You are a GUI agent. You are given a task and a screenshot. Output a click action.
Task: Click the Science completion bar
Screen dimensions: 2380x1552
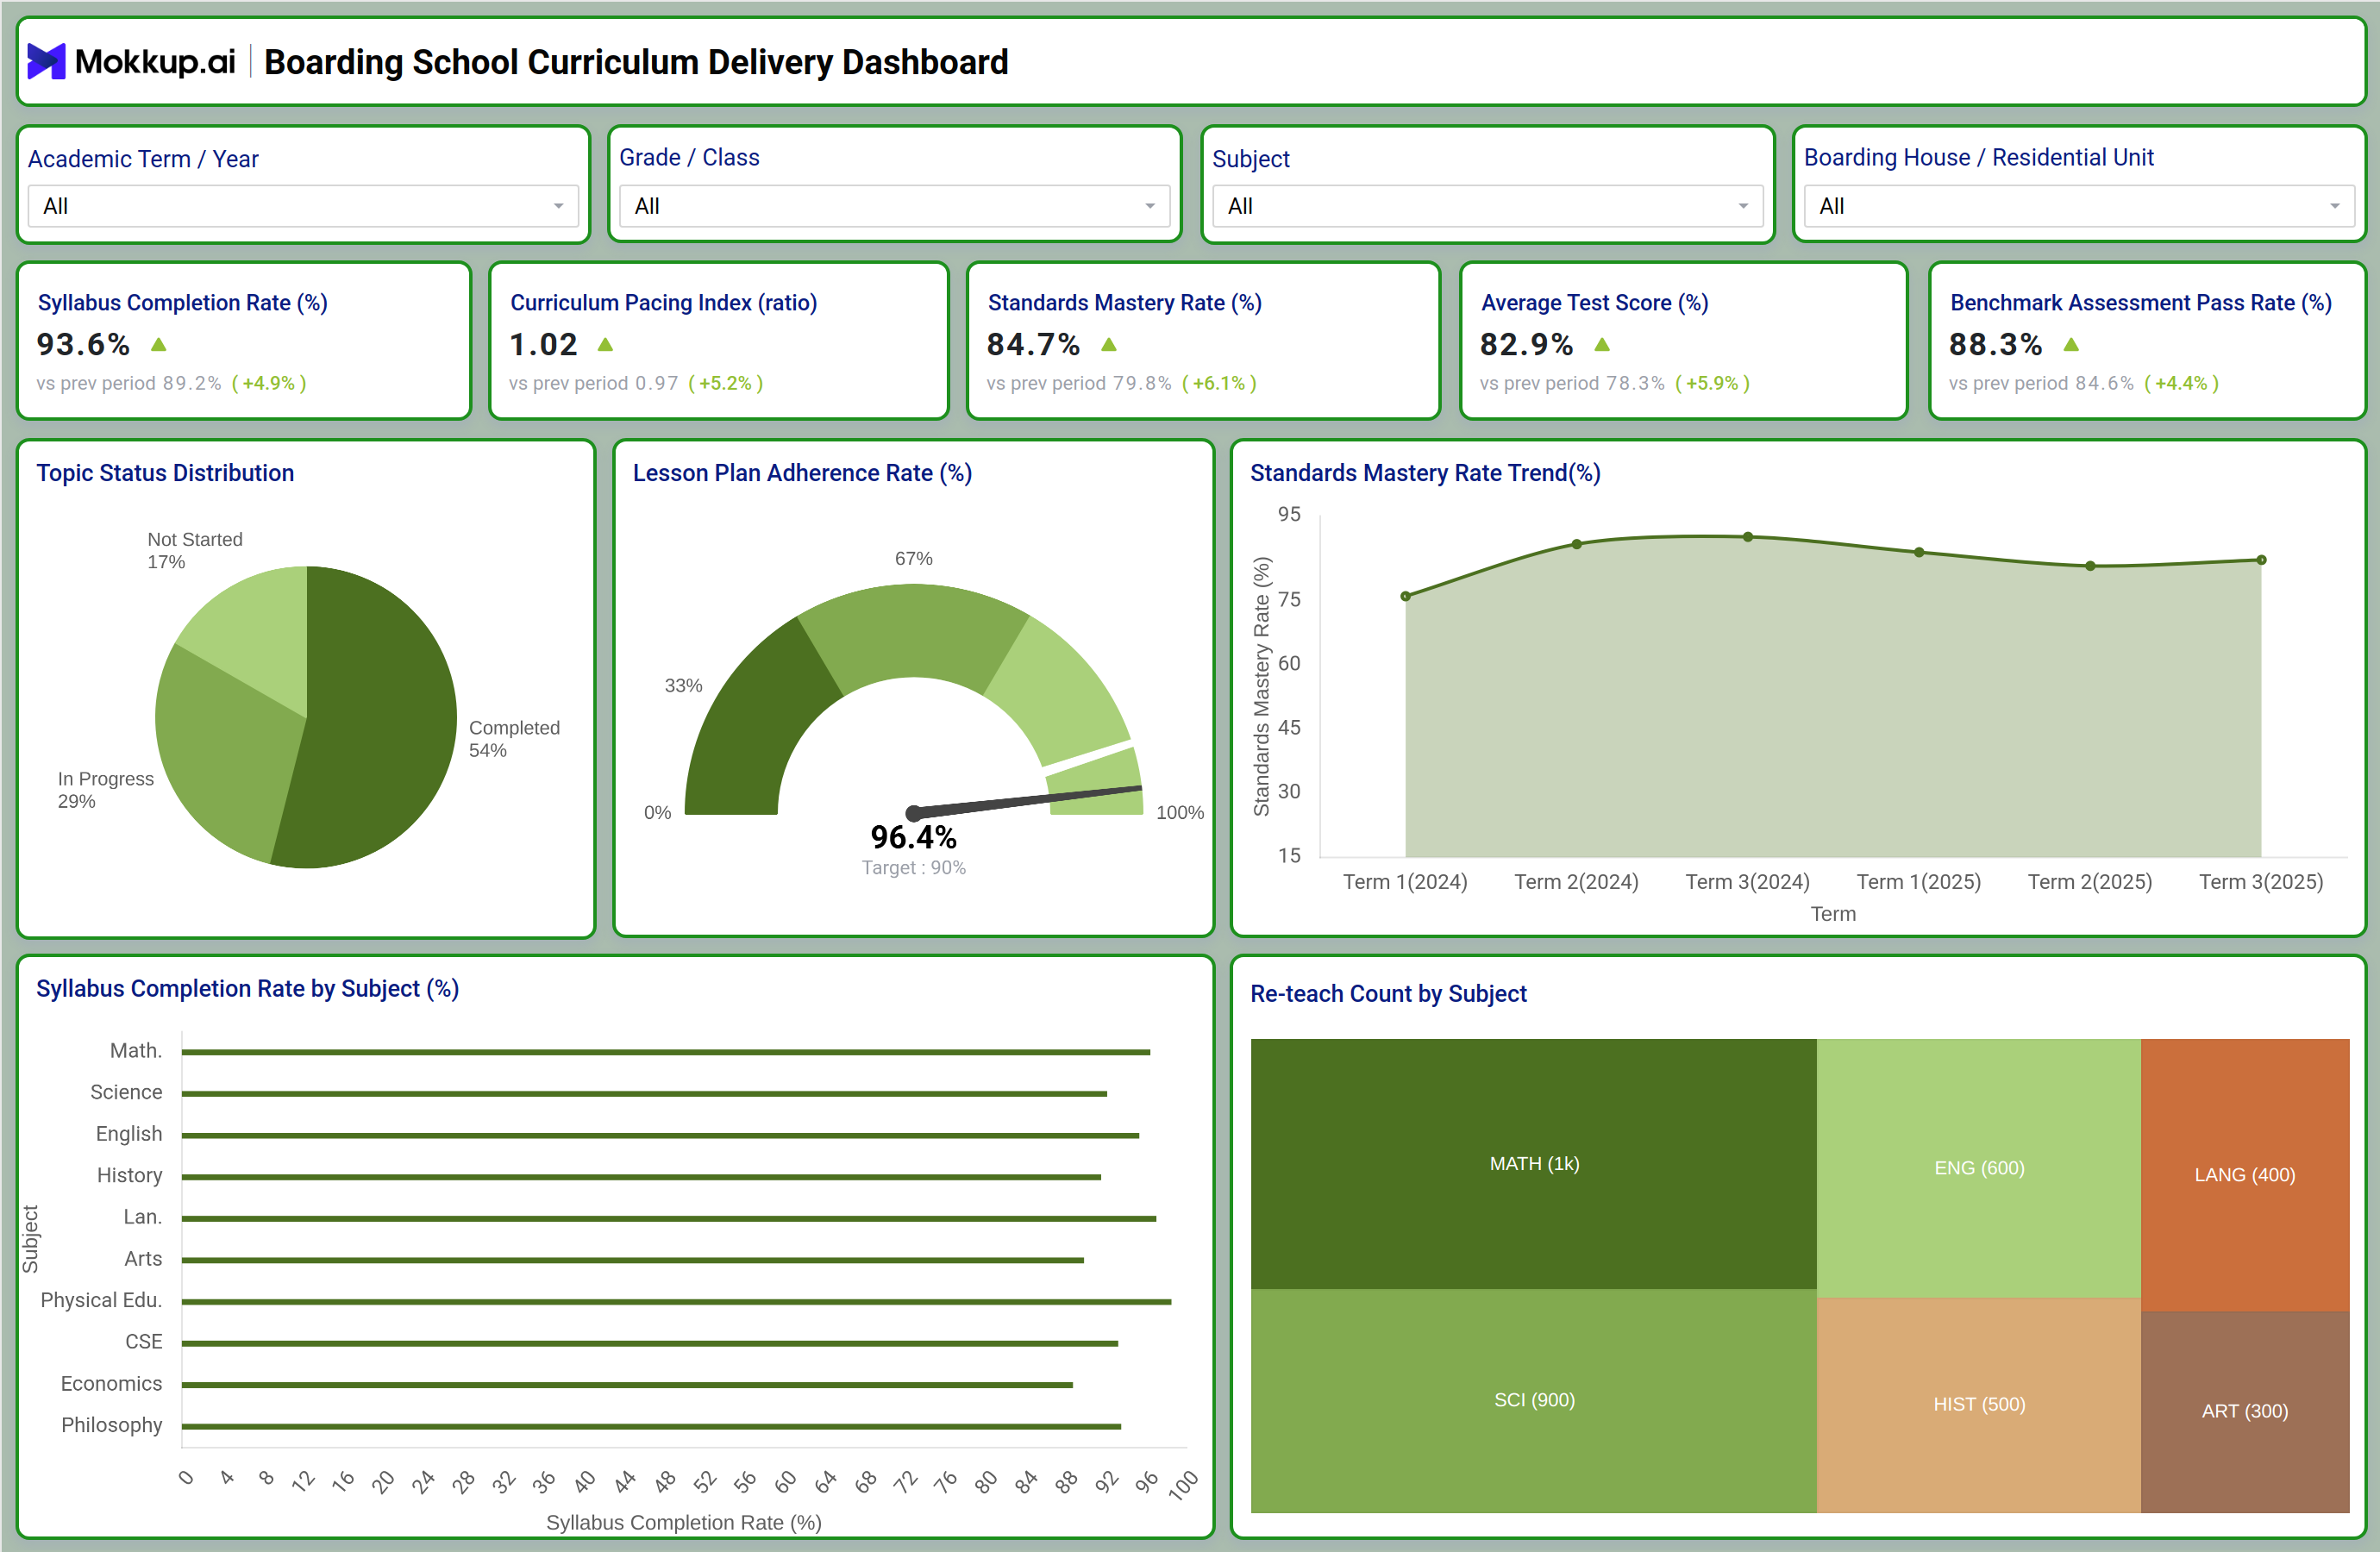click(644, 1094)
